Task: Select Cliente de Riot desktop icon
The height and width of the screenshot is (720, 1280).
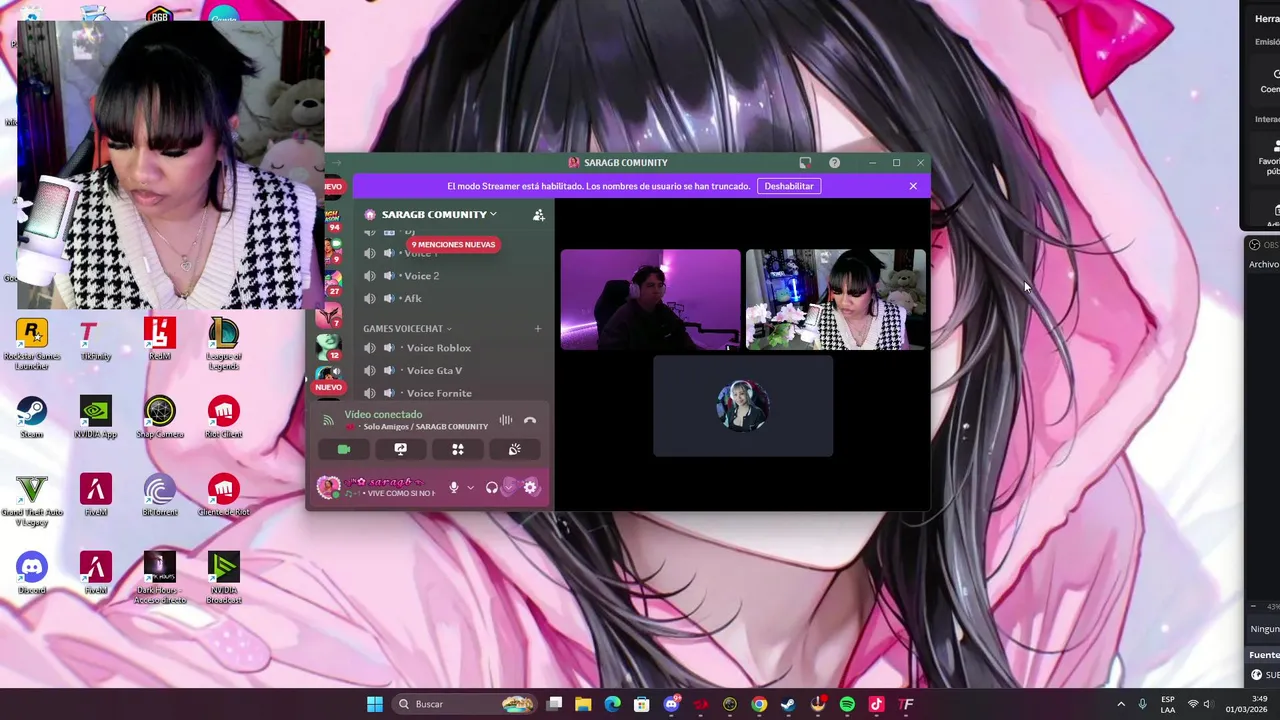Action: [x=223, y=495]
